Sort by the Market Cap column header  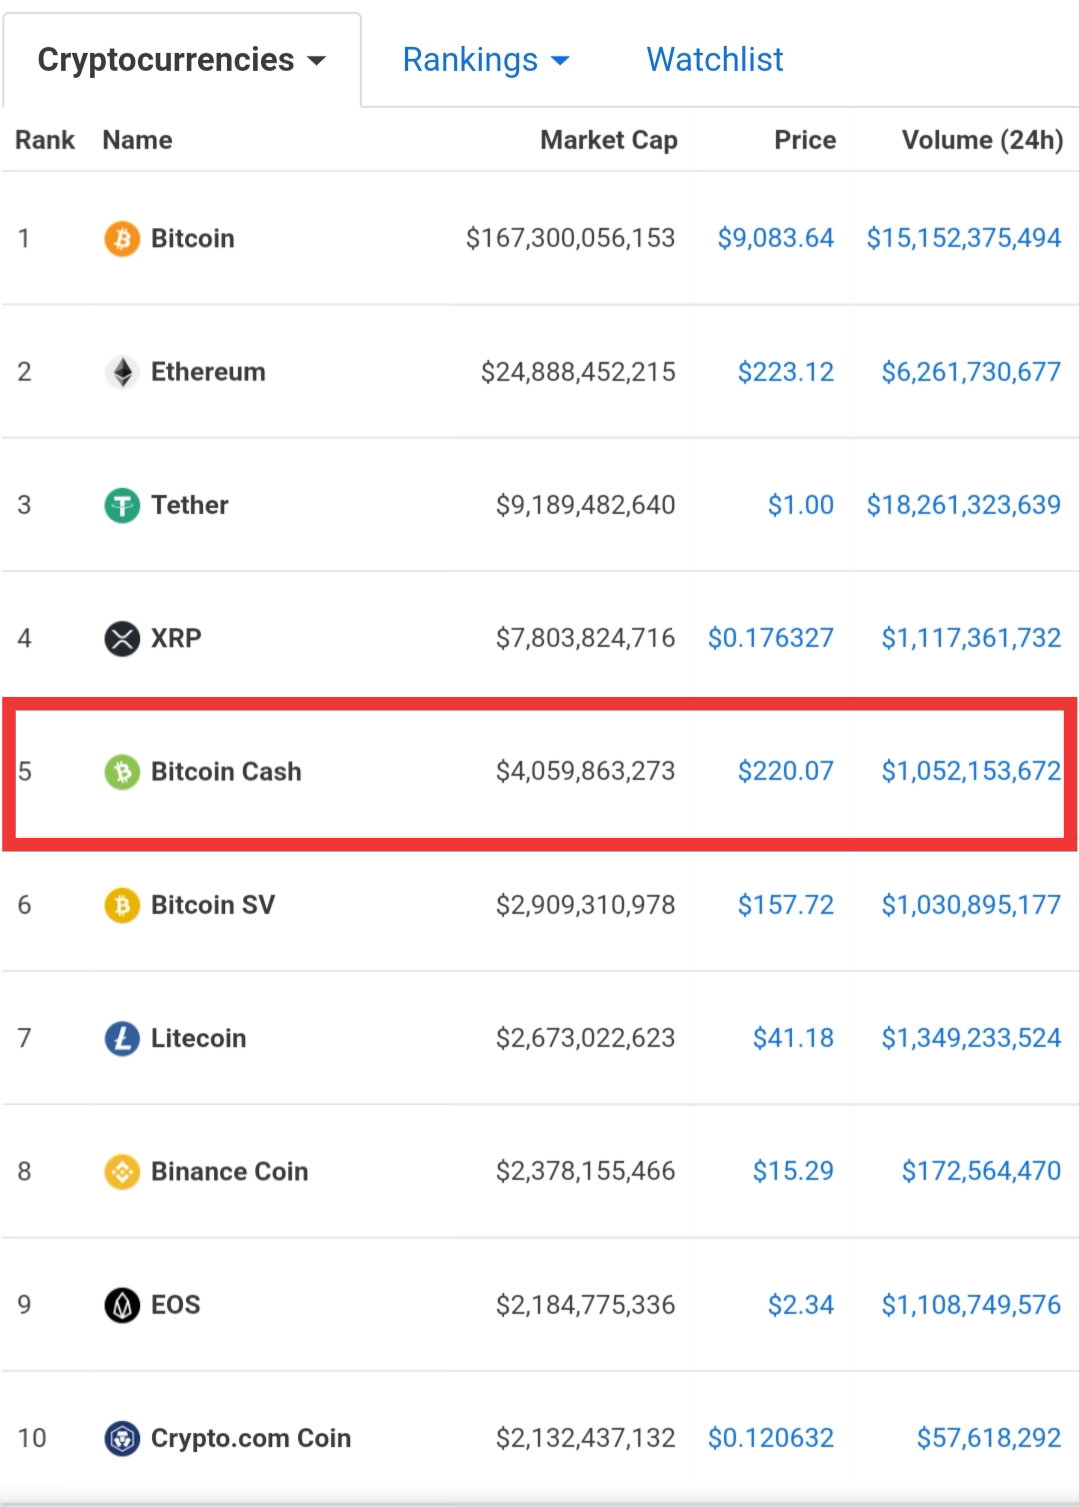[x=609, y=140]
